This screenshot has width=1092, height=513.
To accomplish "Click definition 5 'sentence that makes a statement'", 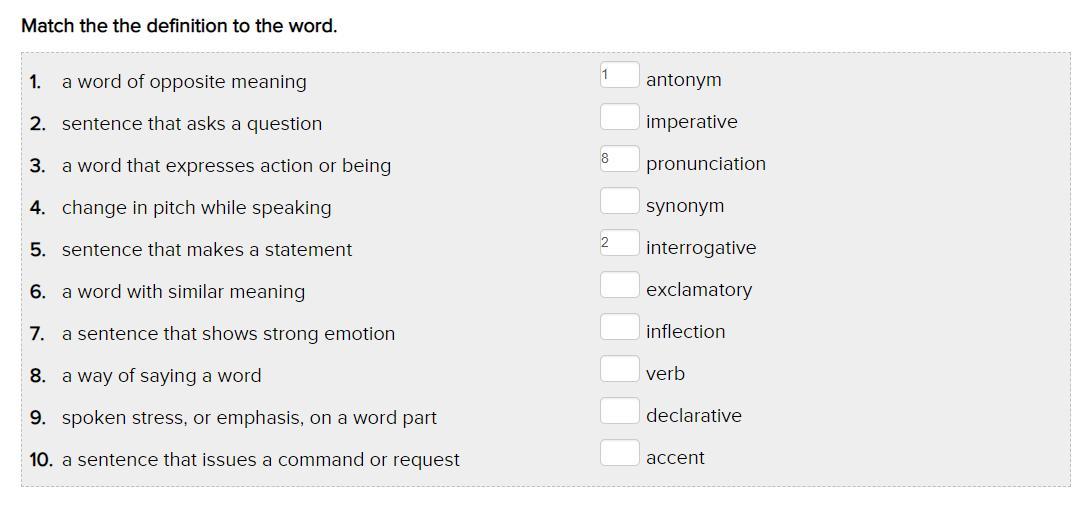I will pyautogui.click(x=207, y=250).
